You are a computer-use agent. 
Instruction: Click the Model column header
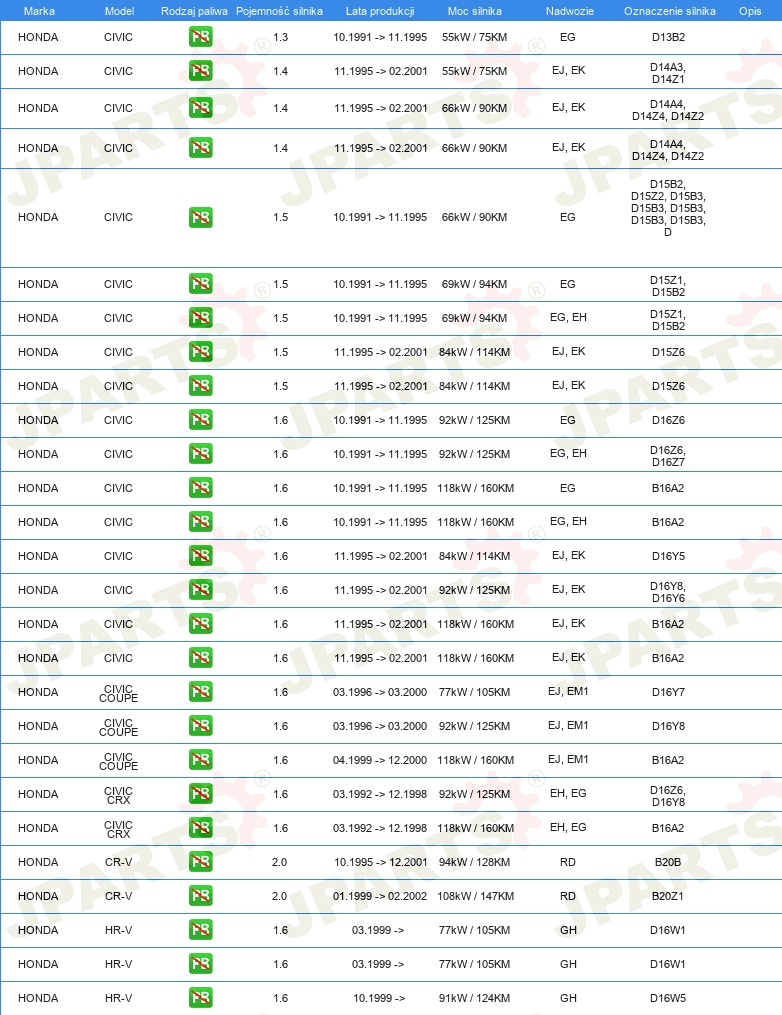pos(119,11)
